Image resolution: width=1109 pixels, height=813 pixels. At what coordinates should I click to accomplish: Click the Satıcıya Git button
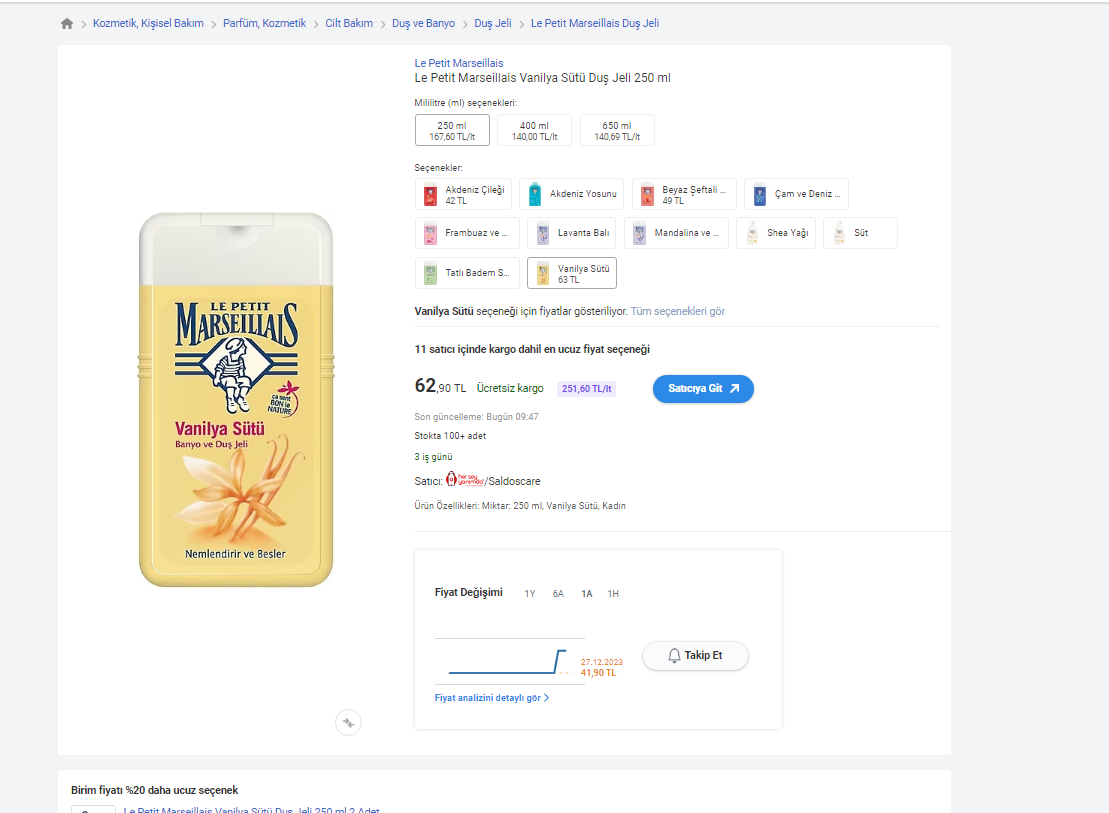tap(703, 388)
